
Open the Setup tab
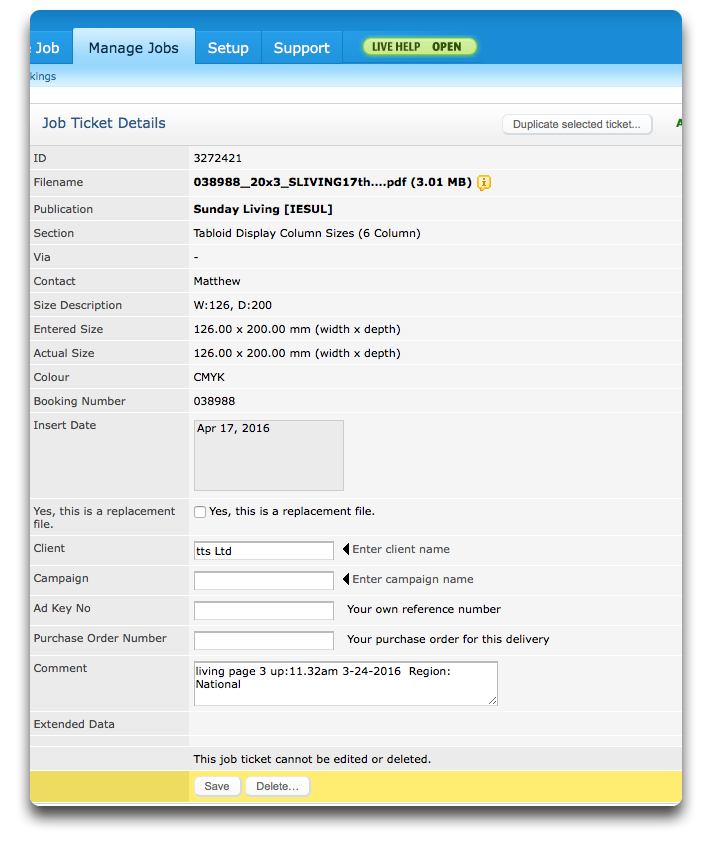coord(228,48)
